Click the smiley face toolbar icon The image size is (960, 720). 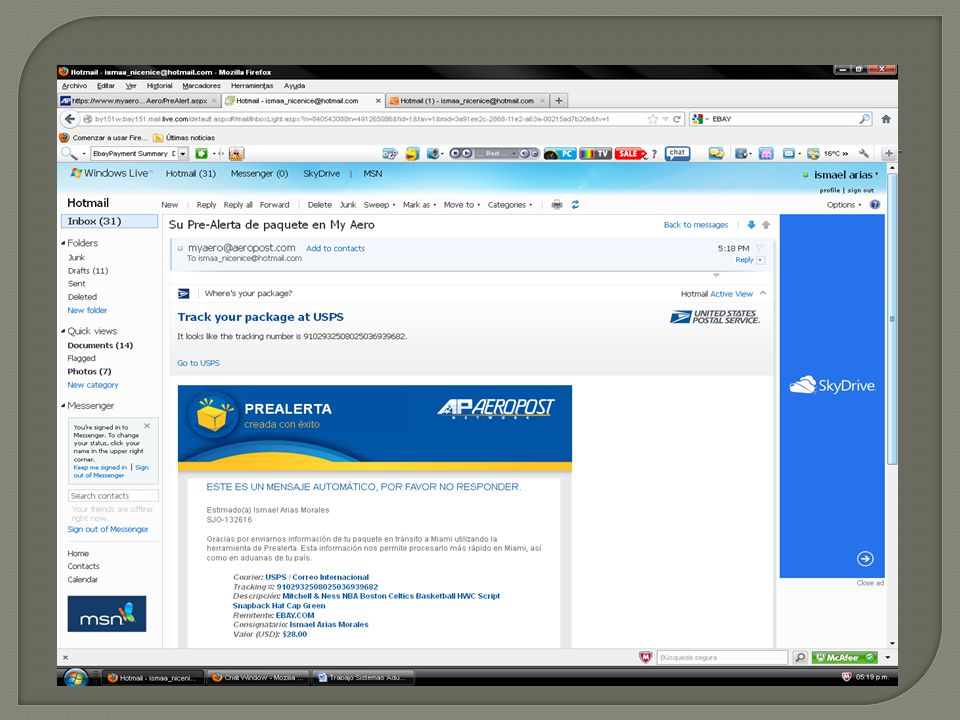pyautogui.click(x=412, y=153)
